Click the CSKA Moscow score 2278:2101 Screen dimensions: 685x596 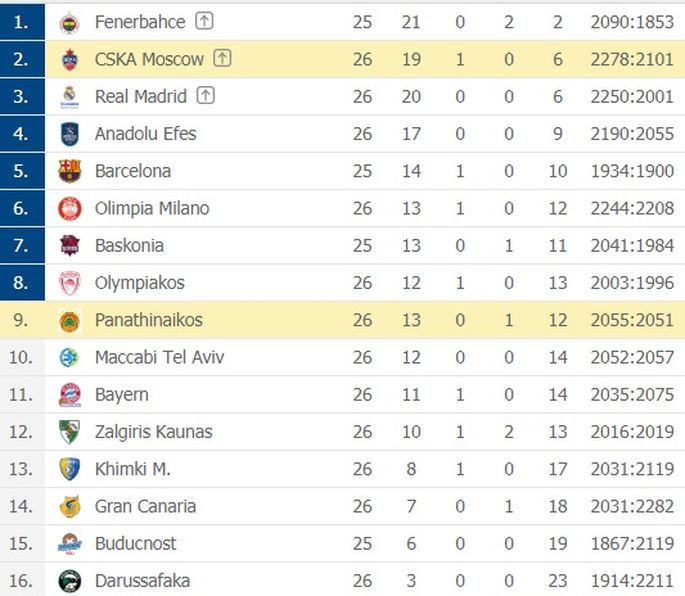(632, 59)
